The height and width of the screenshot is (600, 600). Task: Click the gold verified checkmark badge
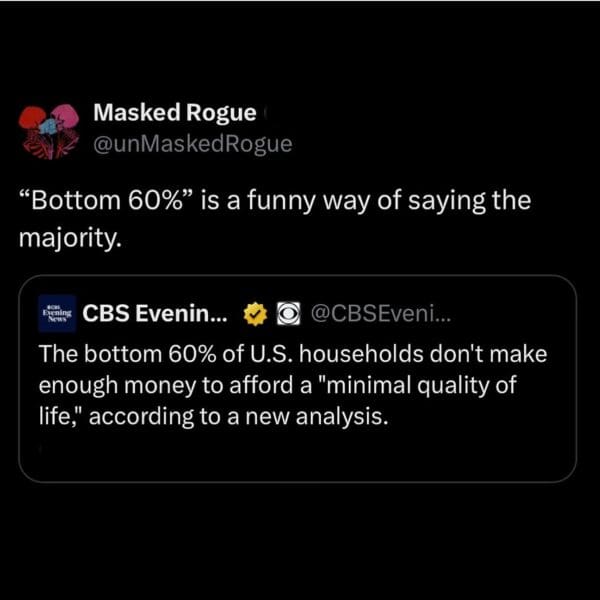click(256, 314)
